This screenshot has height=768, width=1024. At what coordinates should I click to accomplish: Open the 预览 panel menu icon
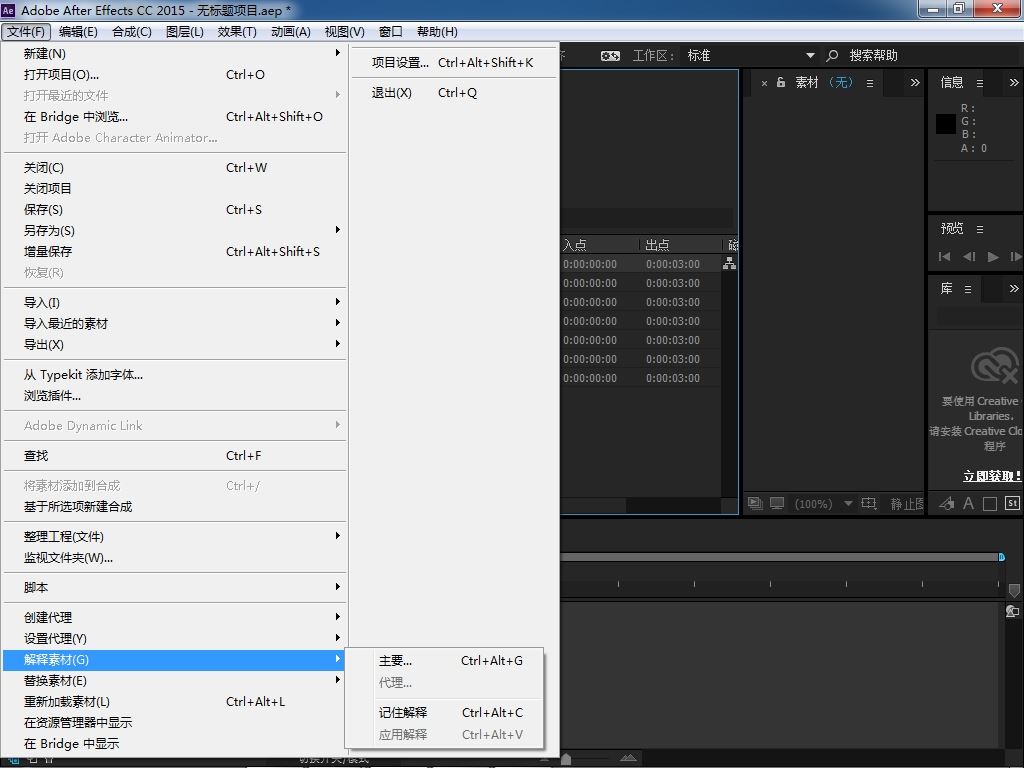(x=980, y=229)
